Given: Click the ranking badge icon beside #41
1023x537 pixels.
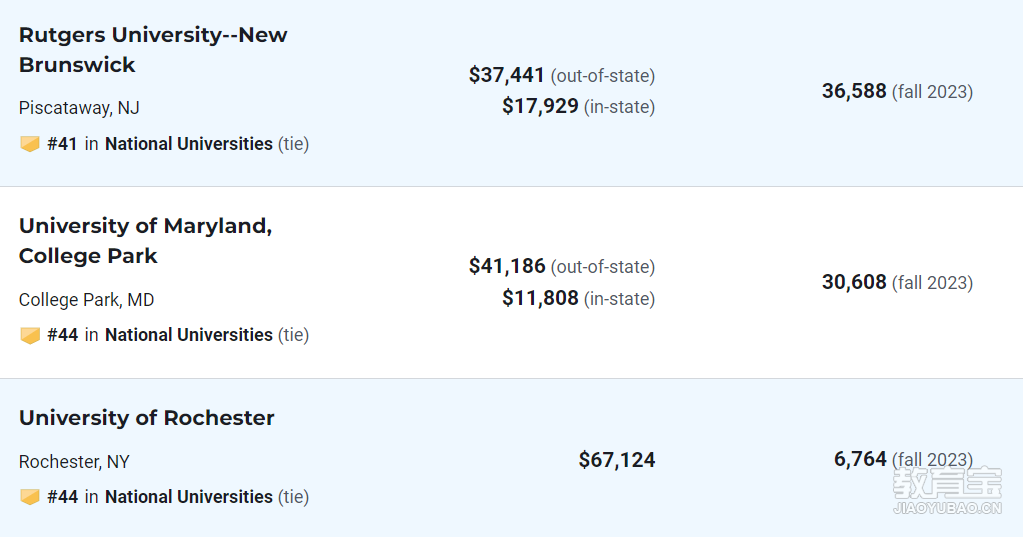Looking at the screenshot, I should point(30,144).
